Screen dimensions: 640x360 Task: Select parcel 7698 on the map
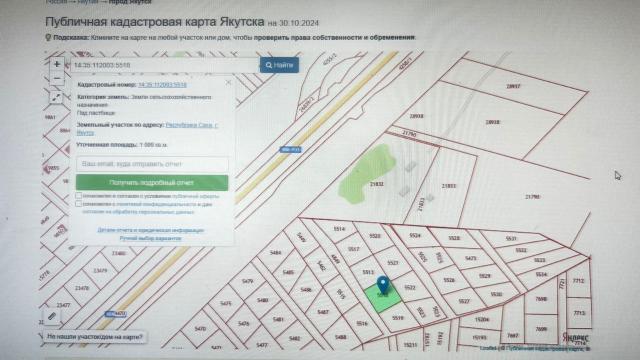541,299
